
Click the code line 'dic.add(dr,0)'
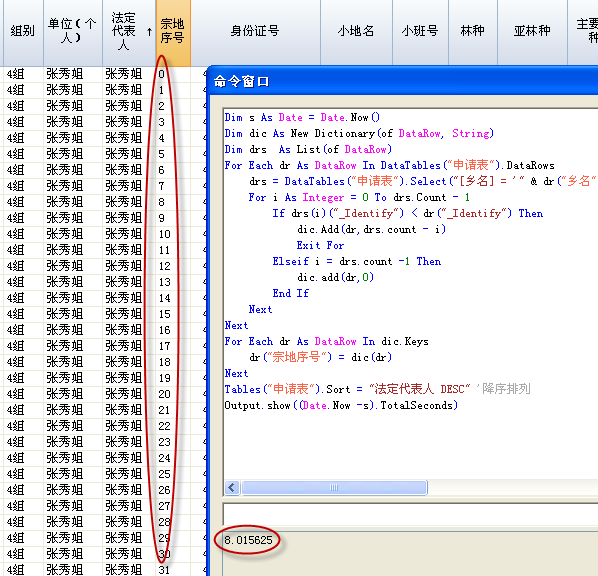[x=335, y=277]
